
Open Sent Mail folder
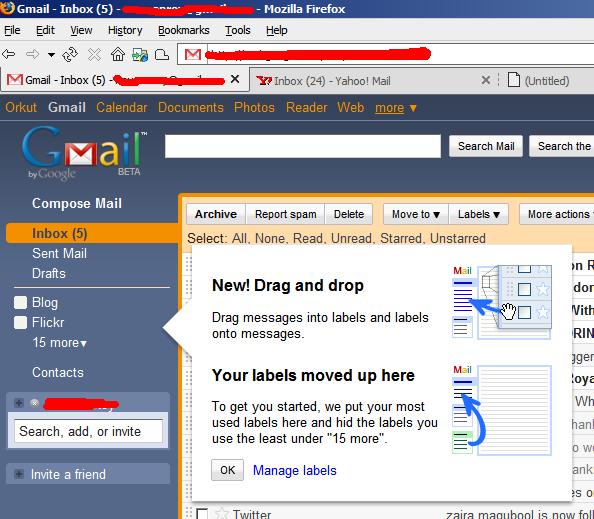point(59,253)
